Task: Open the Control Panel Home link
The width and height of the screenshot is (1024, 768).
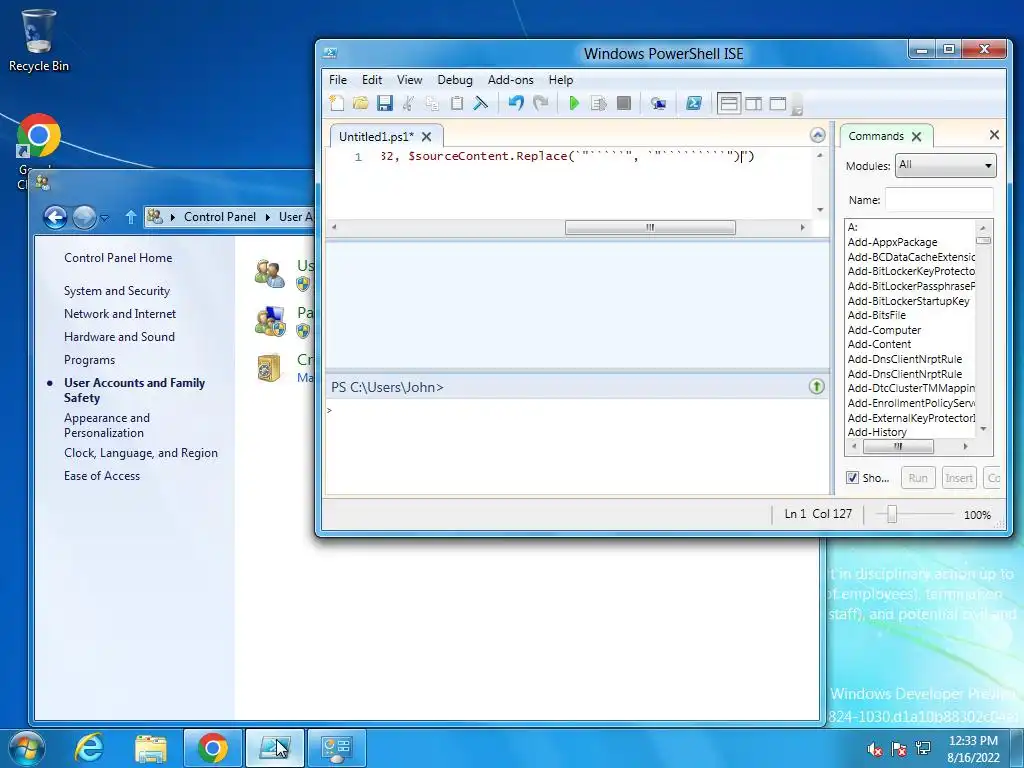Action: [x=118, y=258]
